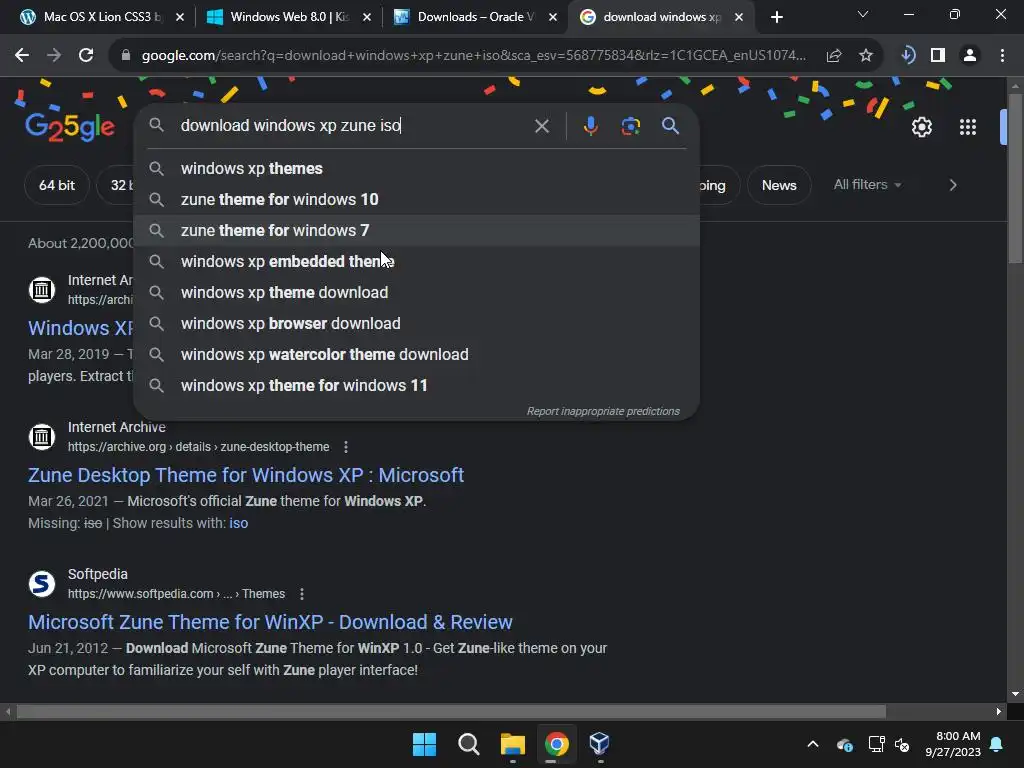Close the download windows xp tab
The width and height of the screenshot is (1024, 768).
click(739, 18)
